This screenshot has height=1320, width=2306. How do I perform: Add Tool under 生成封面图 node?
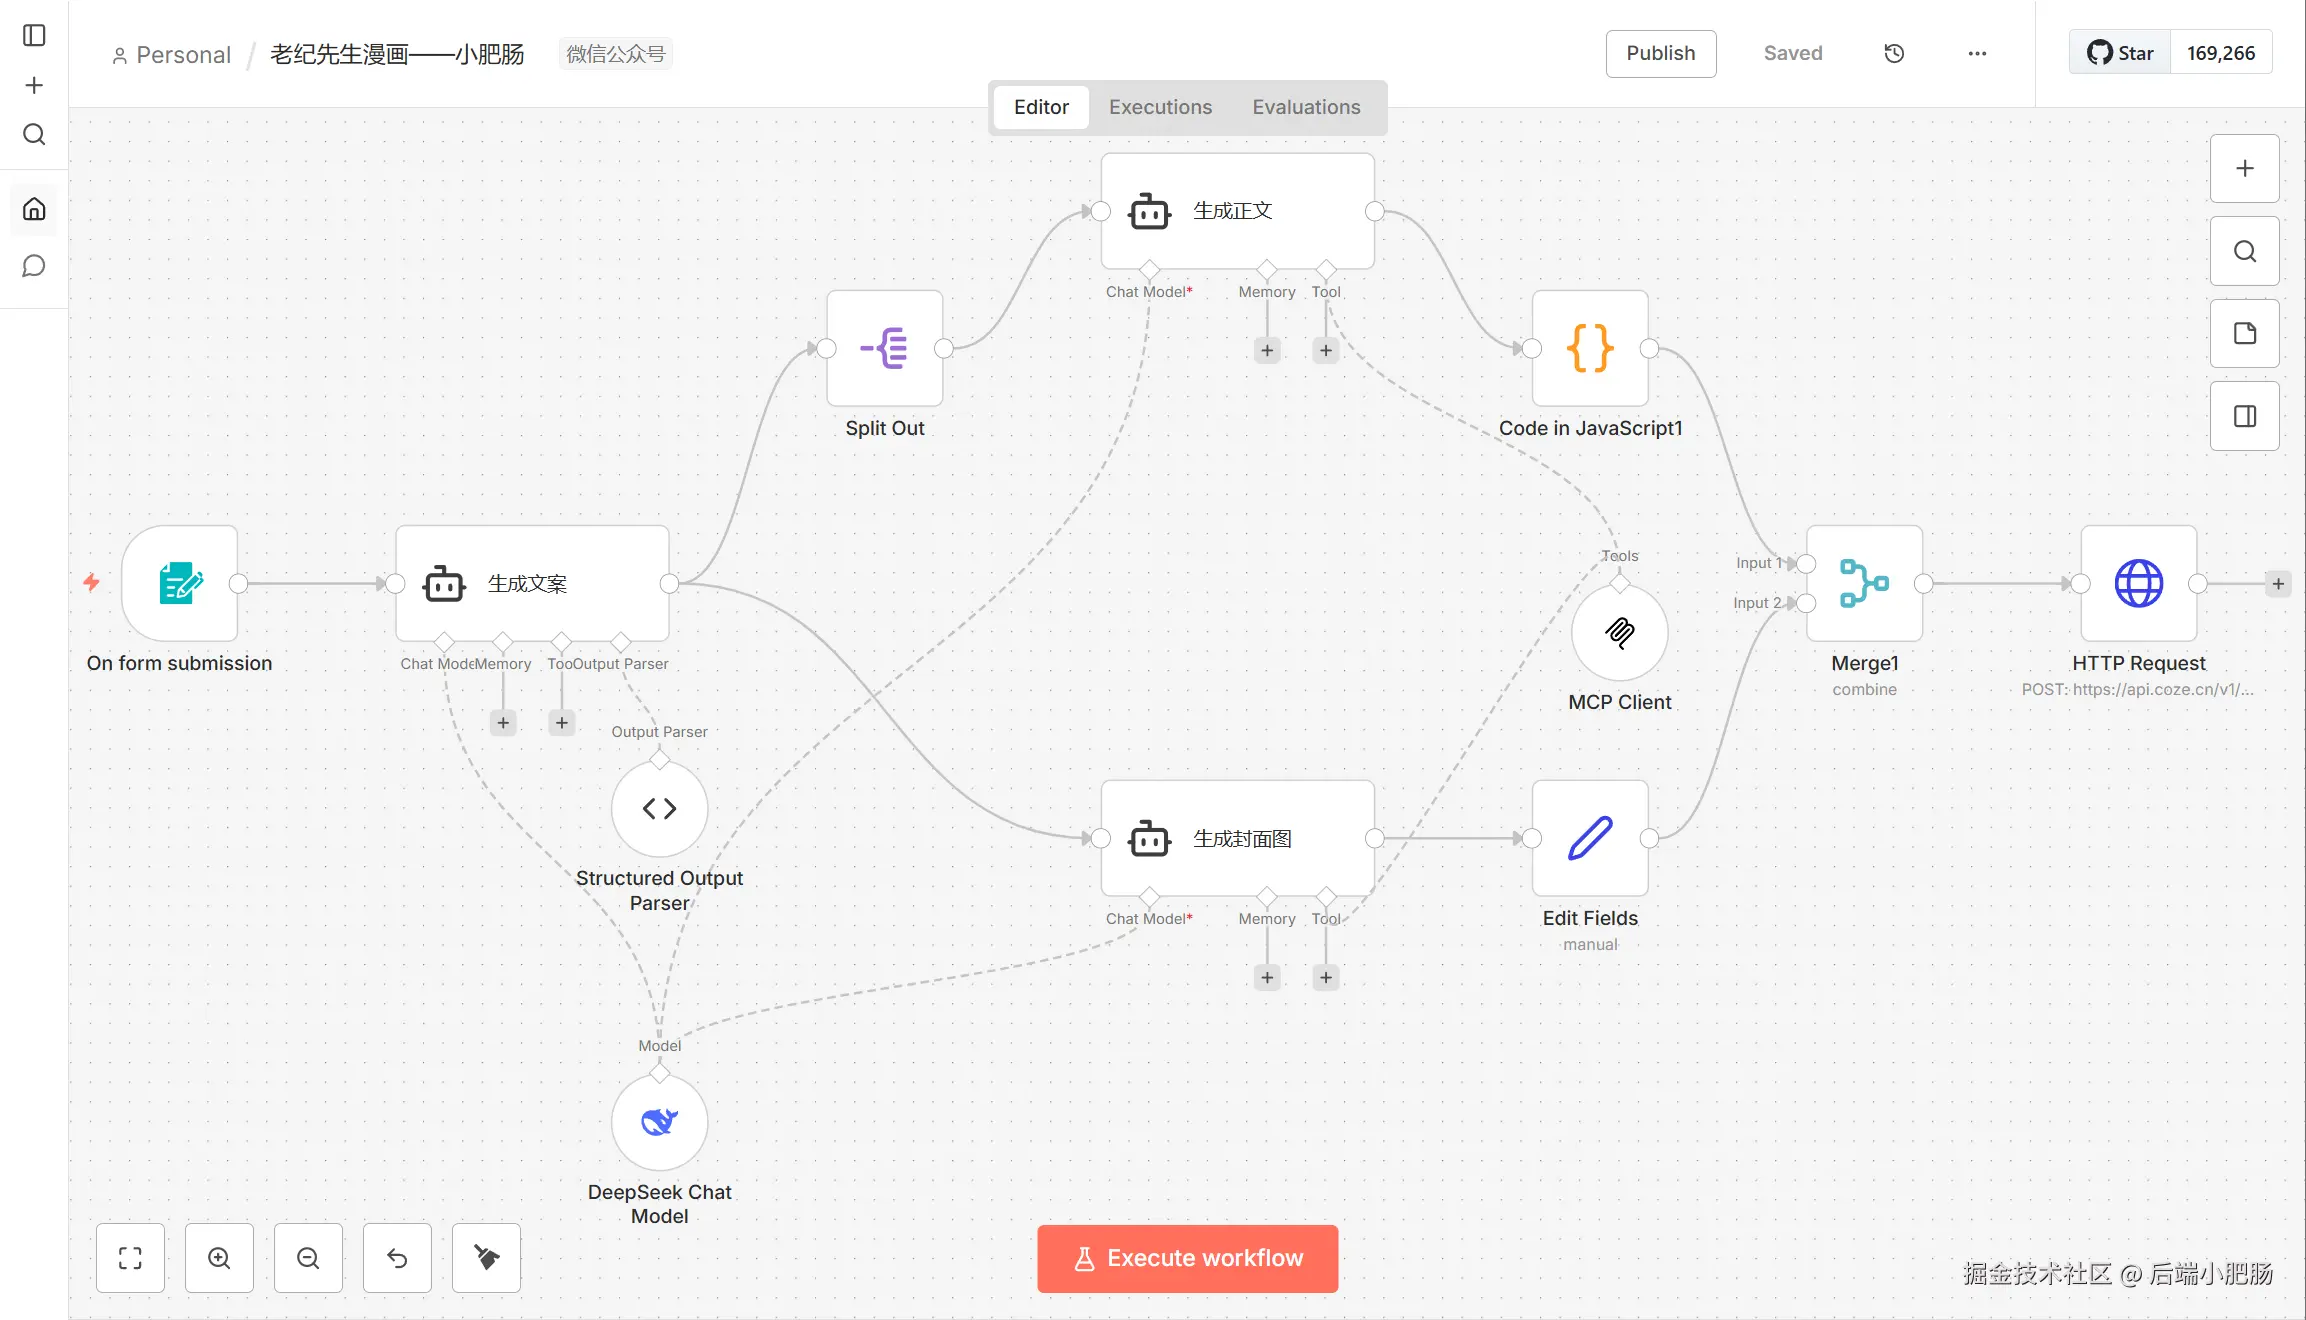point(1326,978)
